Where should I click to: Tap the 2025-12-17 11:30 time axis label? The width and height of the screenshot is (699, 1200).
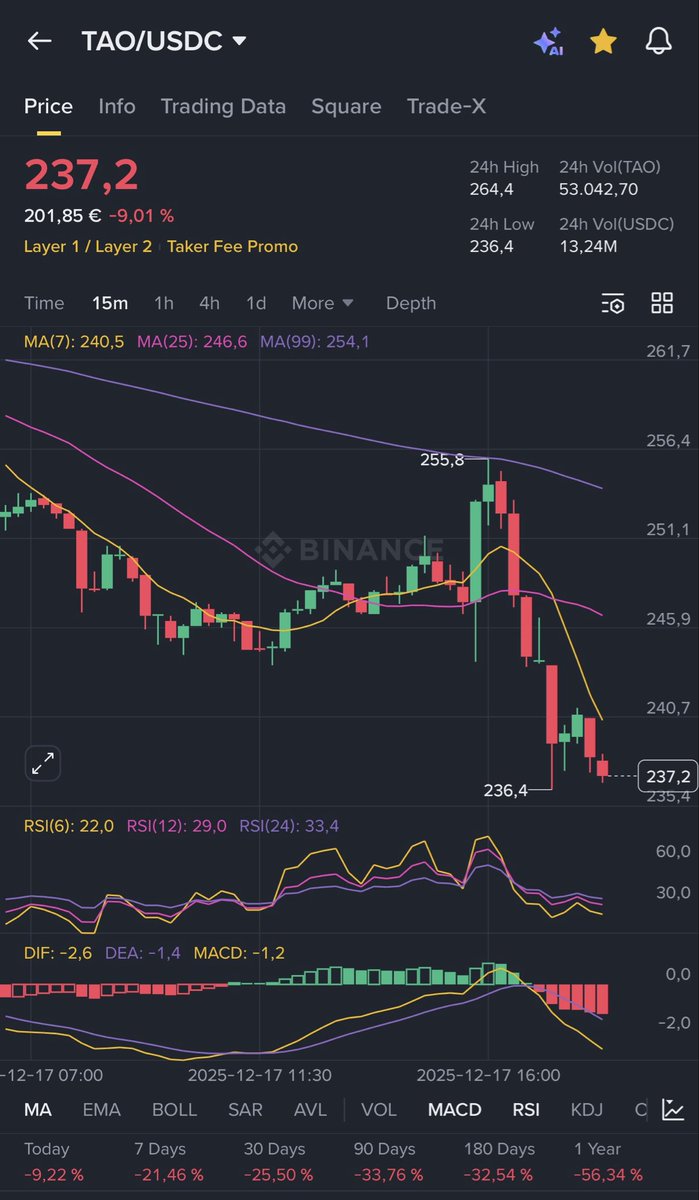tap(260, 1075)
